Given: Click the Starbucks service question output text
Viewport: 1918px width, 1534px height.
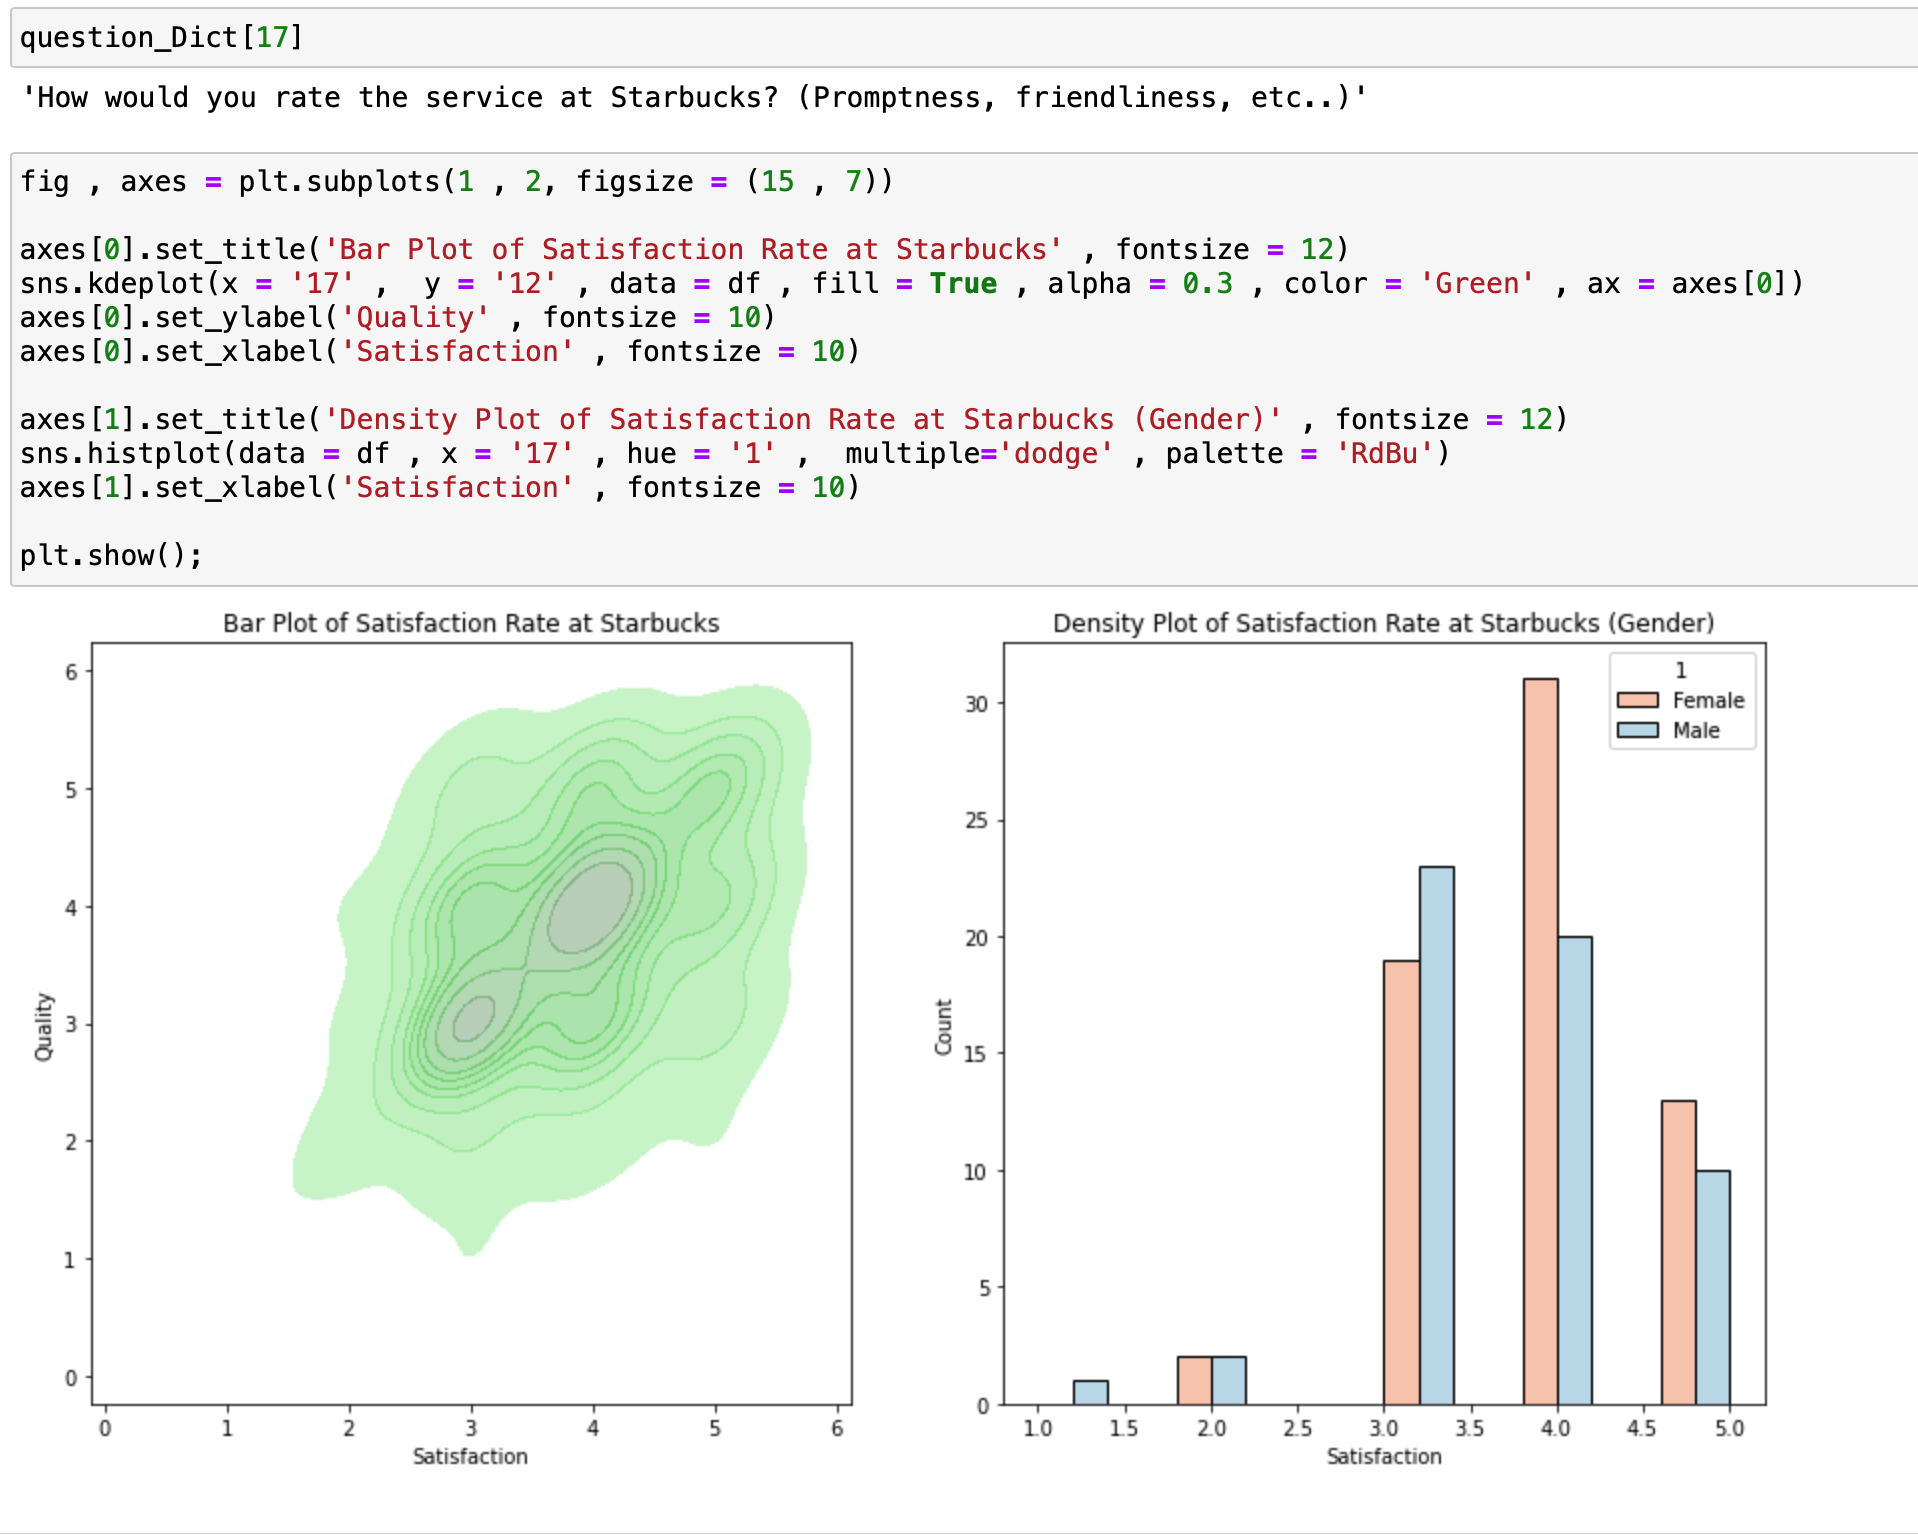Looking at the screenshot, I should [x=694, y=97].
